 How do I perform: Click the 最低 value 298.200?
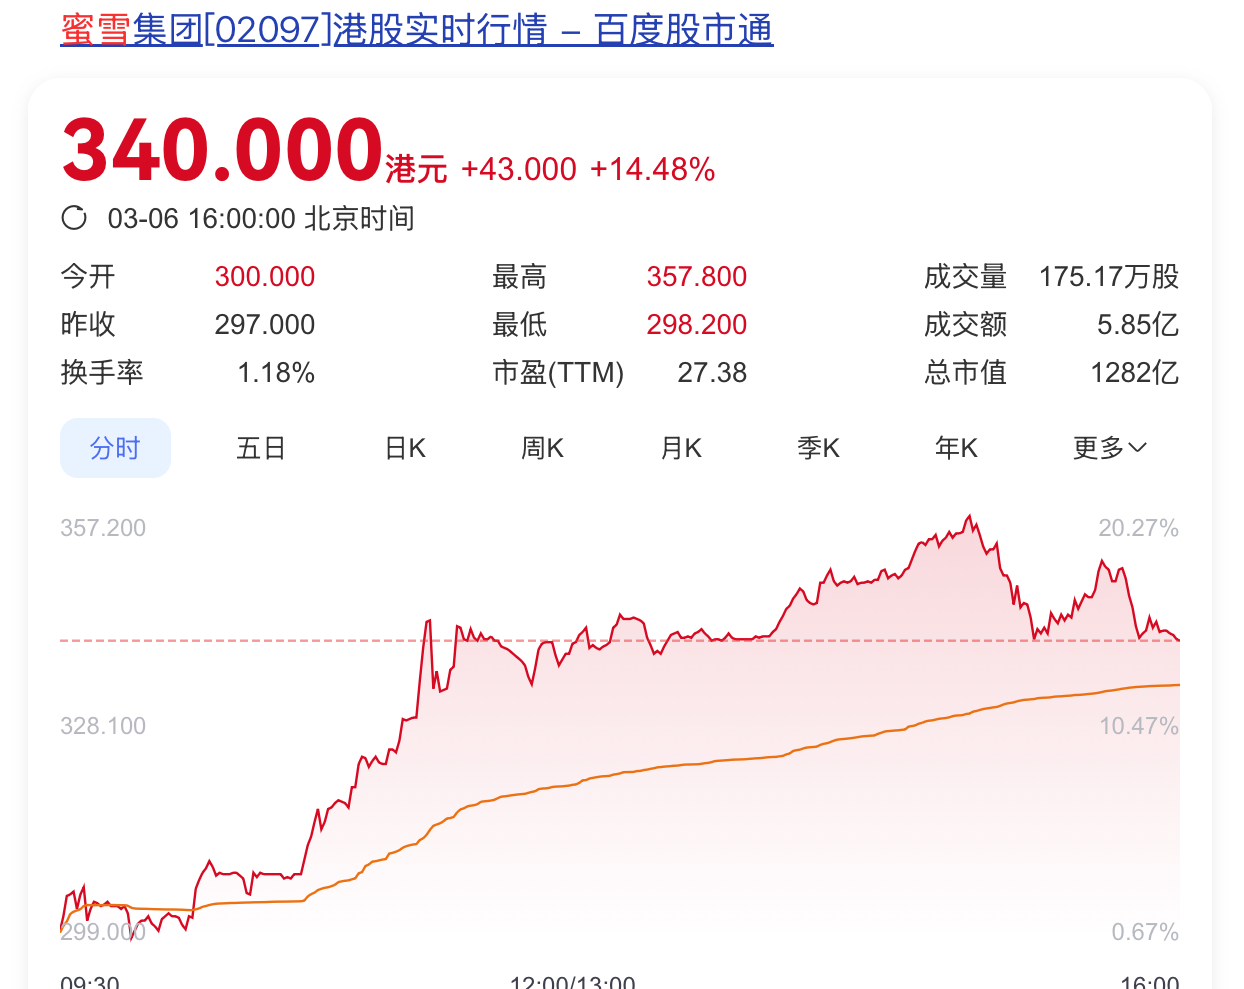[x=697, y=324]
